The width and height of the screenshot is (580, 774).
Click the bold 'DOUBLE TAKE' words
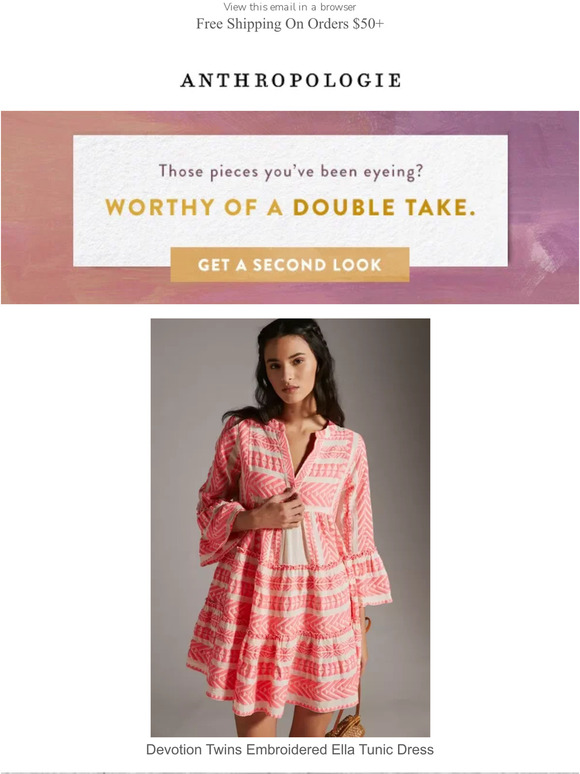(384, 207)
